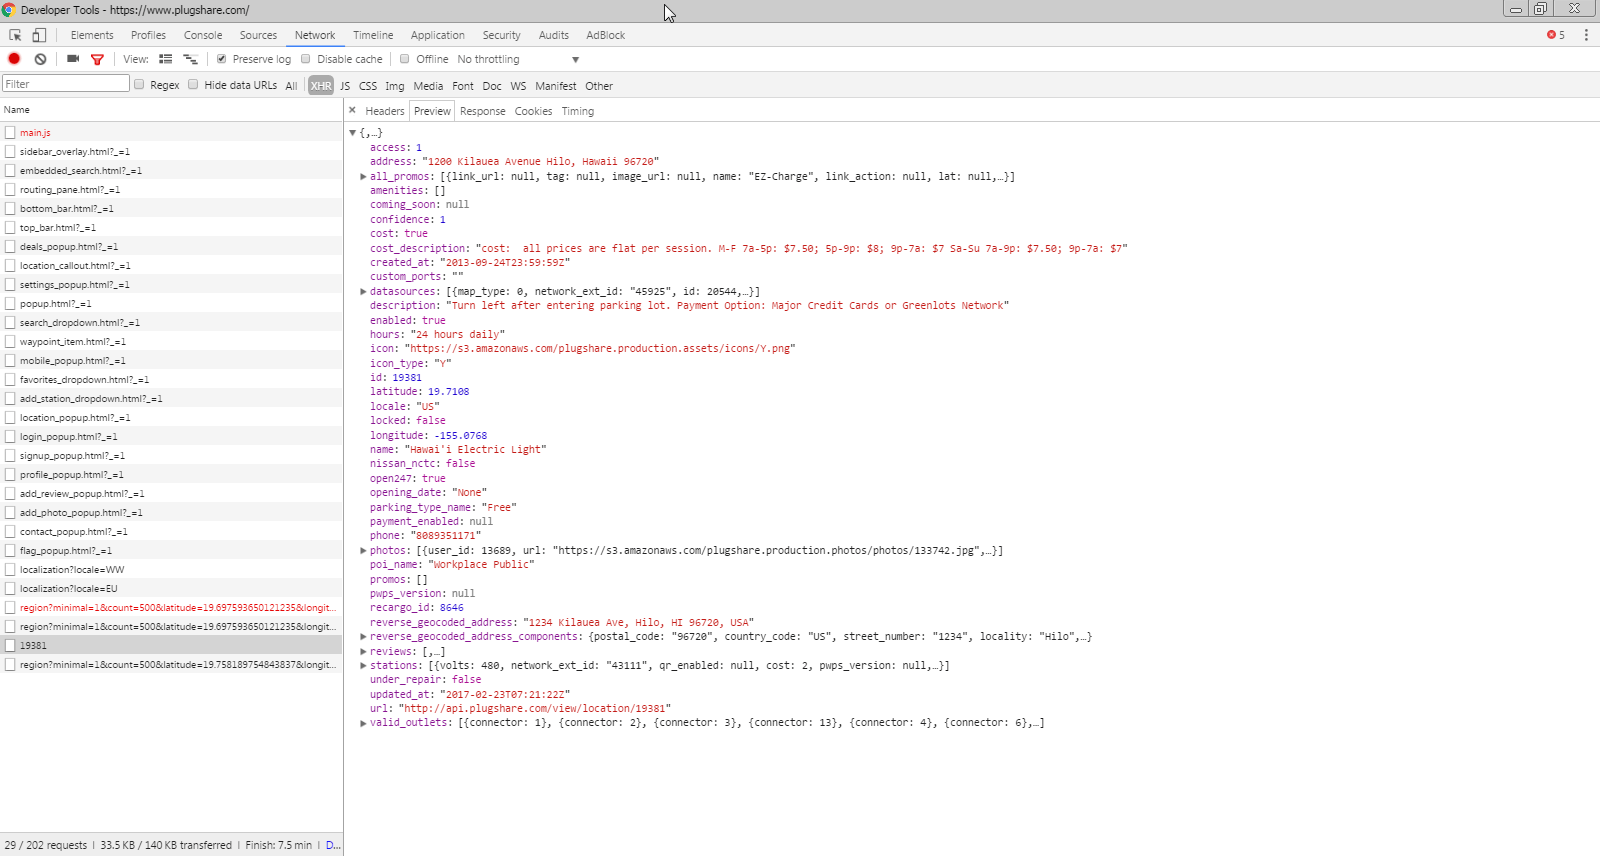This screenshot has height=856, width=1600.
Task: Open the Profiles tab
Action: (x=148, y=35)
